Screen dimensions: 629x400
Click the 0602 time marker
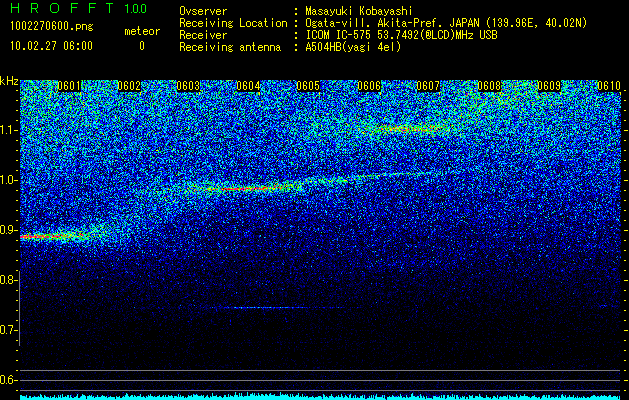pyautogui.click(x=129, y=86)
